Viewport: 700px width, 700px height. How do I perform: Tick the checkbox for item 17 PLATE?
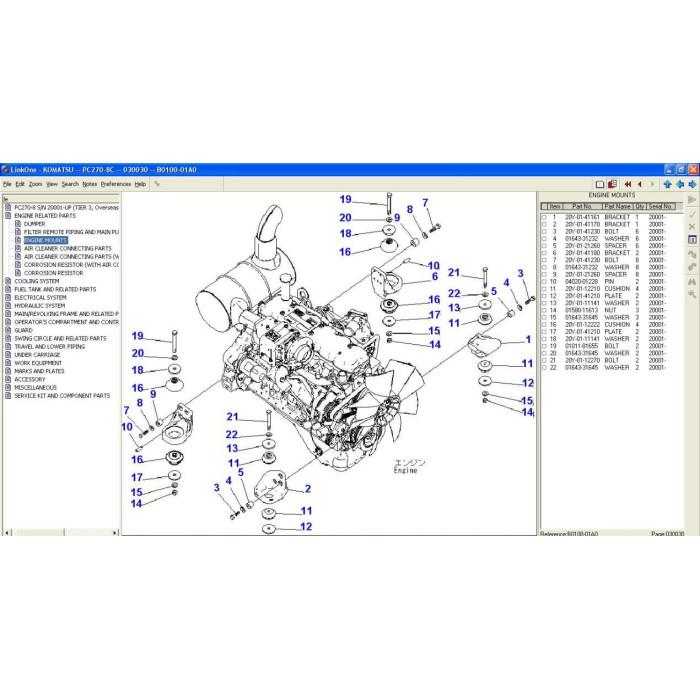[544, 332]
